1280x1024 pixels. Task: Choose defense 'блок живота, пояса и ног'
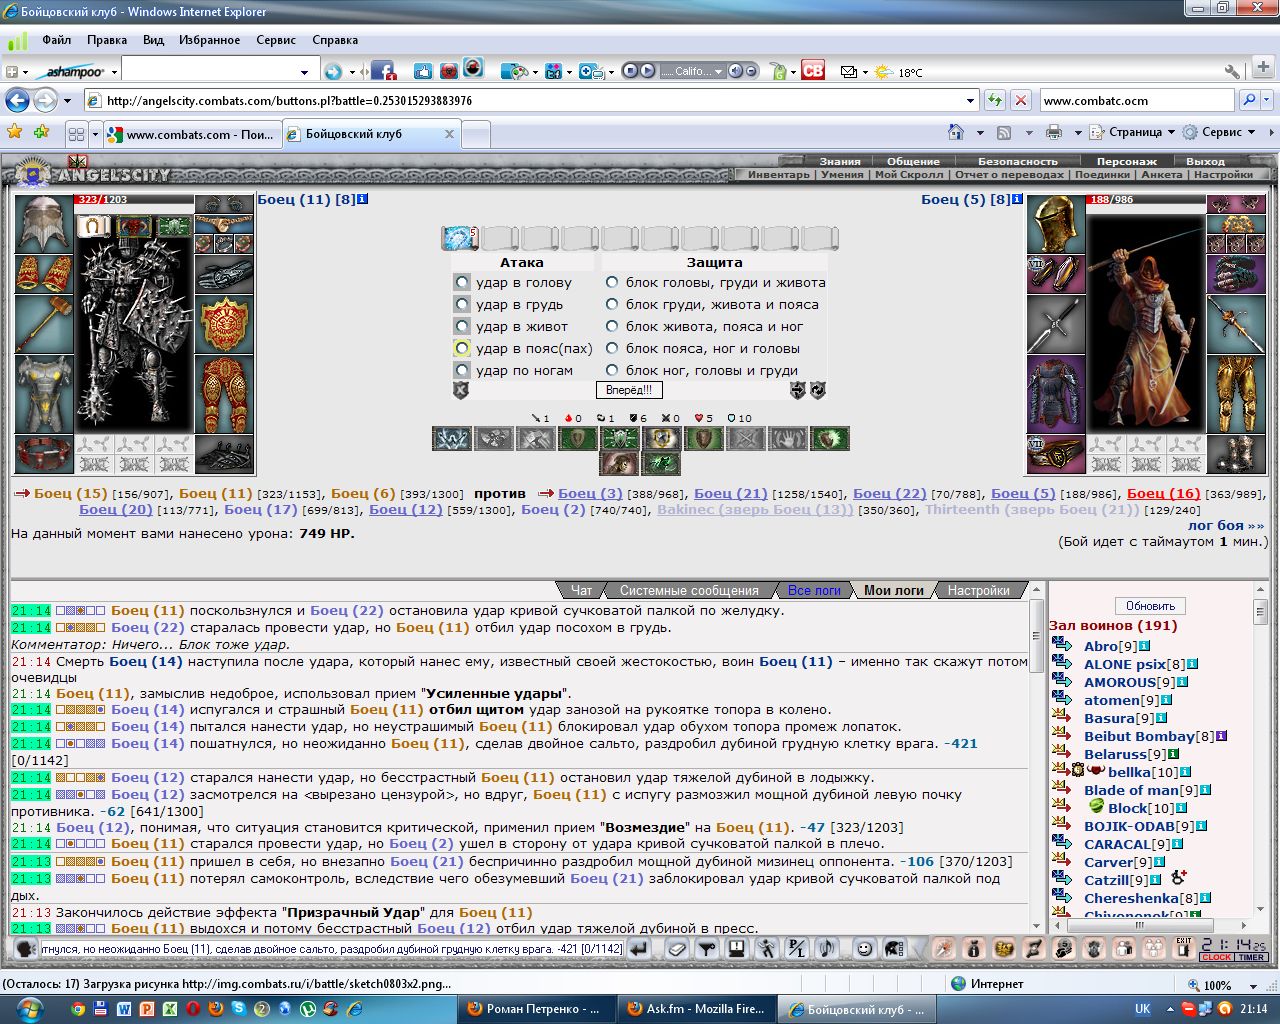tap(612, 326)
